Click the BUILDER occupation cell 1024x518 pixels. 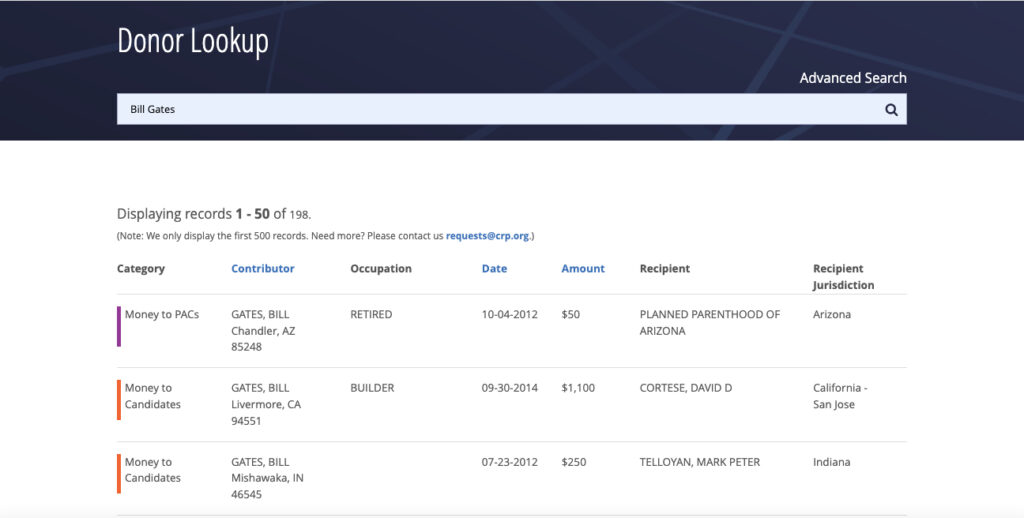pyautogui.click(x=372, y=388)
